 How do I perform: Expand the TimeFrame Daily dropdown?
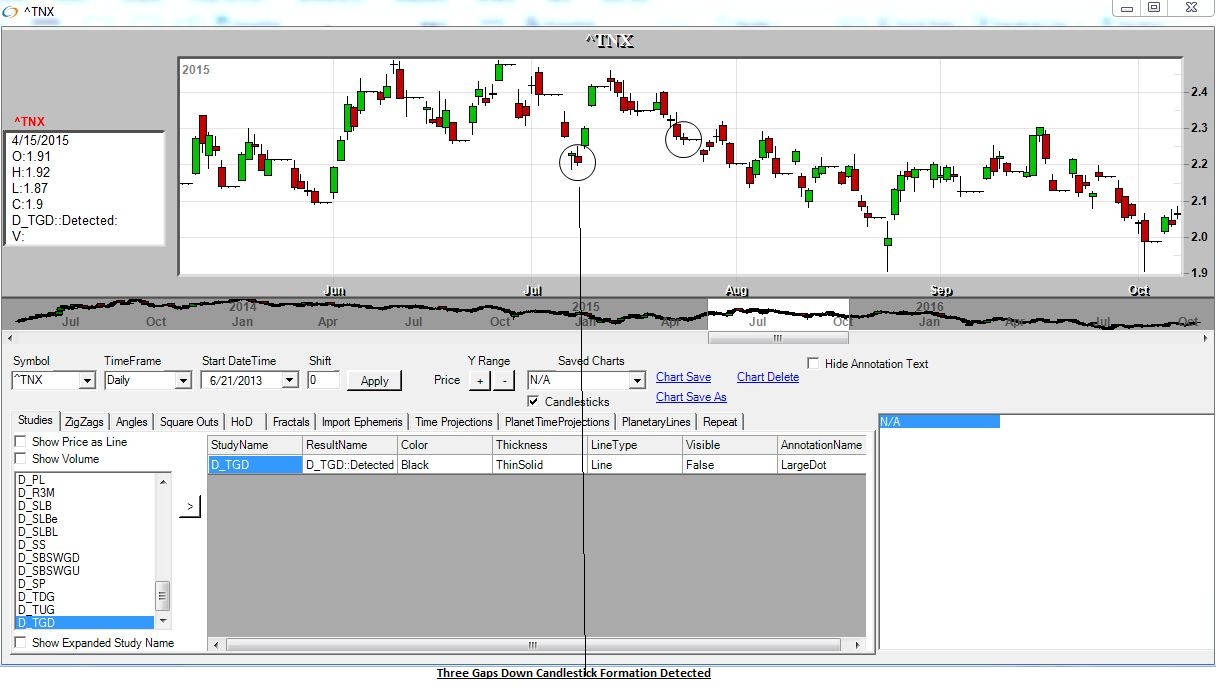182,381
